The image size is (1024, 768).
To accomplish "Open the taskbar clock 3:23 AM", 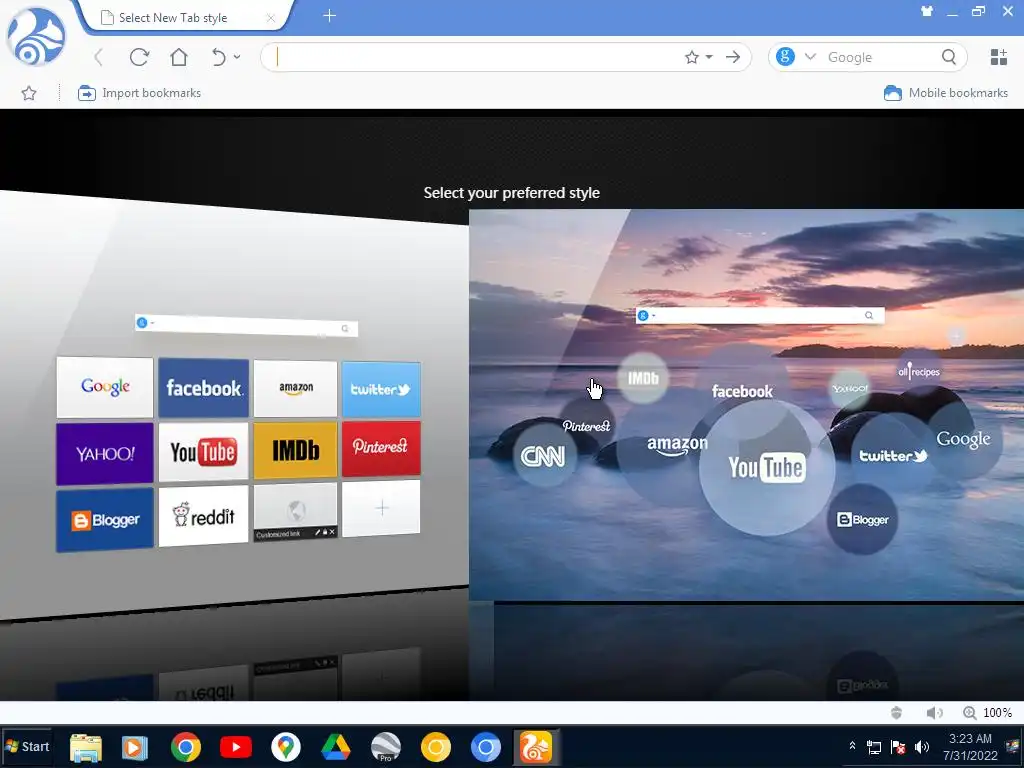I will point(970,747).
